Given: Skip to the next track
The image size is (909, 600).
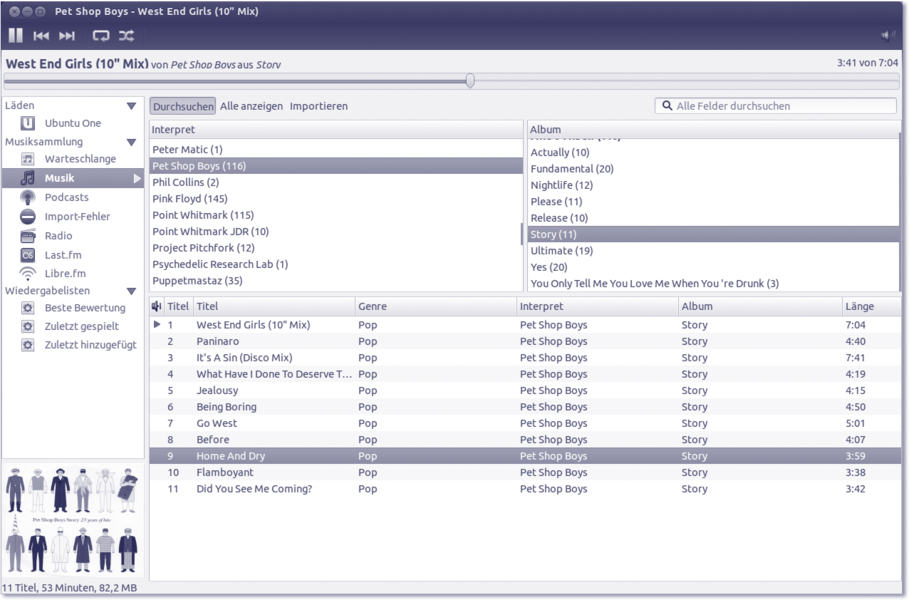Looking at the screenshot, I should click(x=67, y=36).
